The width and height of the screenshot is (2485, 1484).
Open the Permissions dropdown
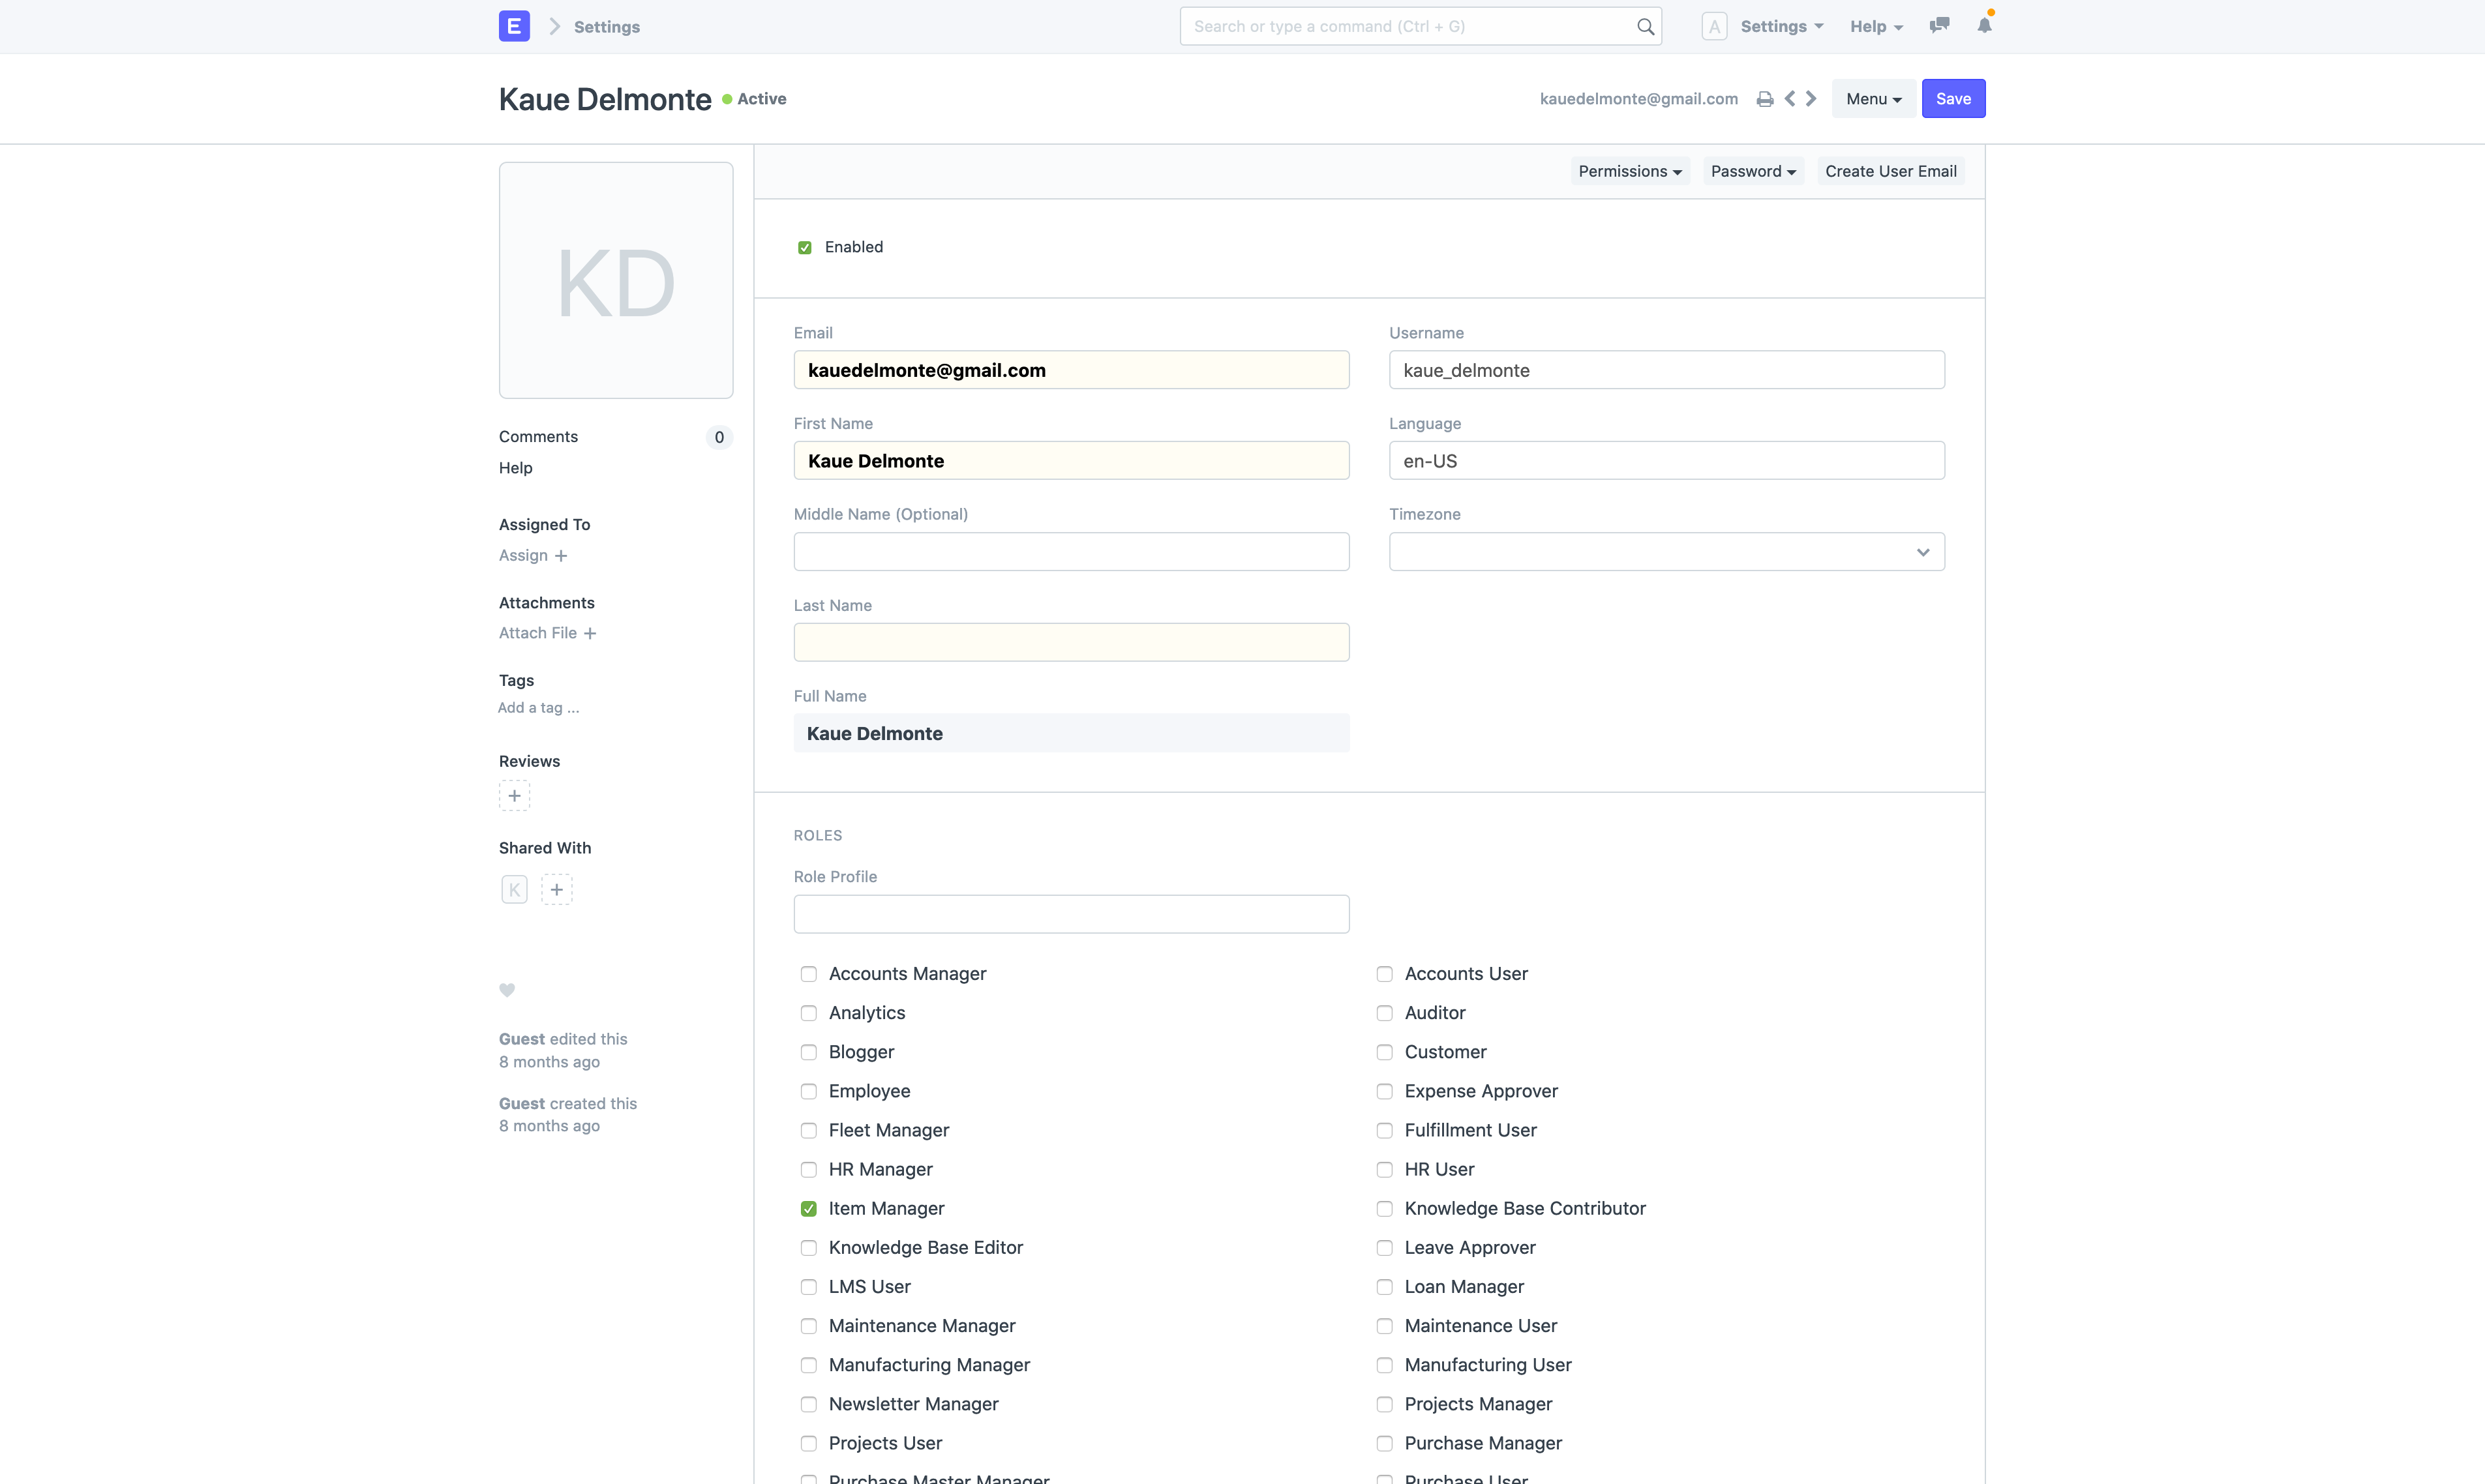(1630, 171)
